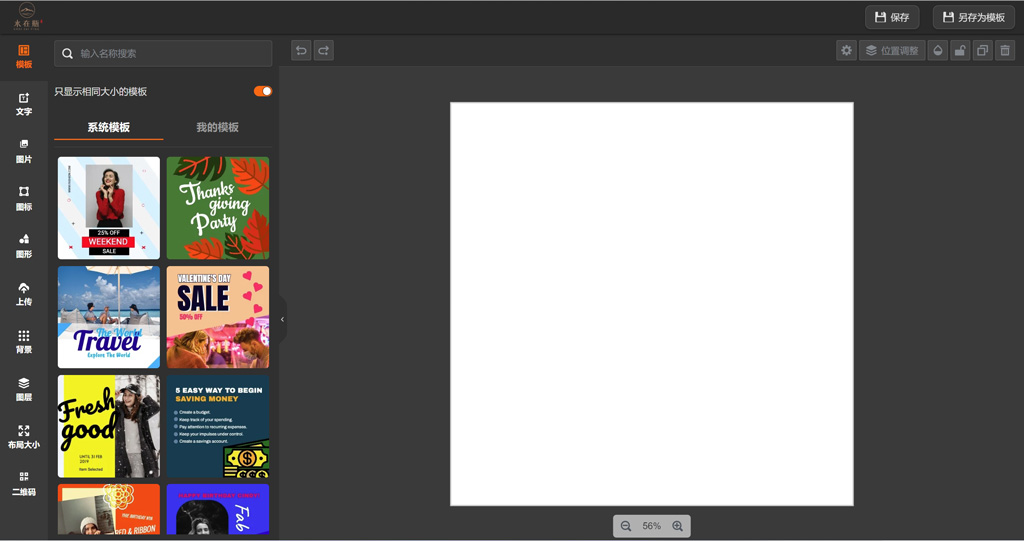Viewport: 1024px width, 541px height.
Task: Select the Thanksgiving Party template thumbnail
Action: tap(217, 208)
